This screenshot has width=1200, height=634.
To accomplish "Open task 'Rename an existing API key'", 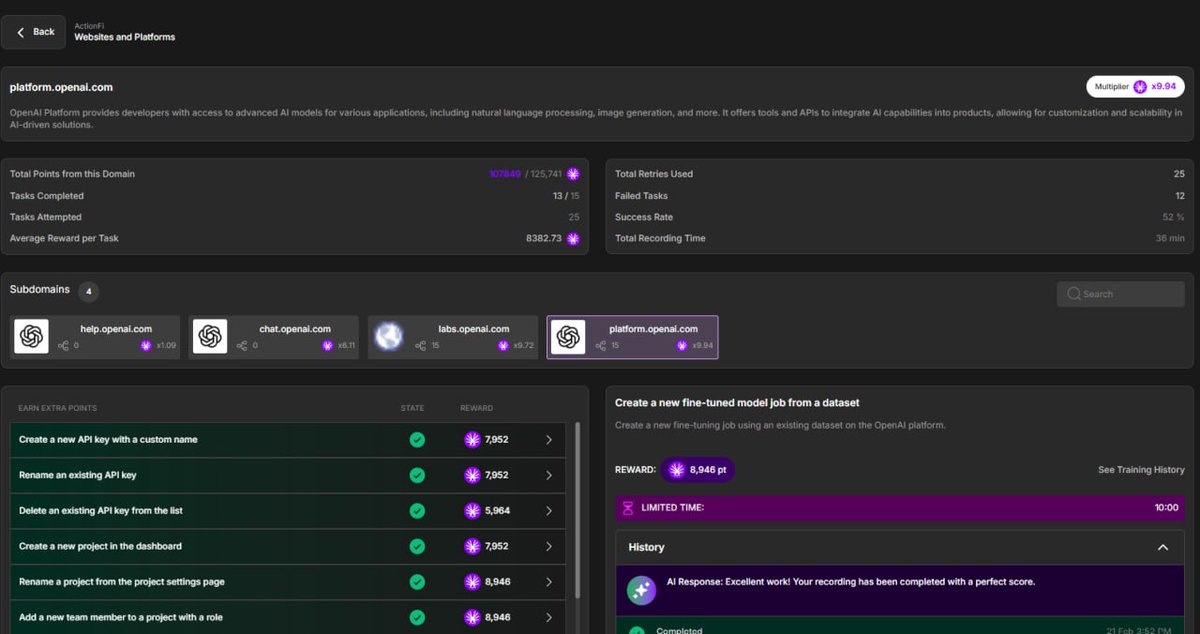I will click(288, 475).
